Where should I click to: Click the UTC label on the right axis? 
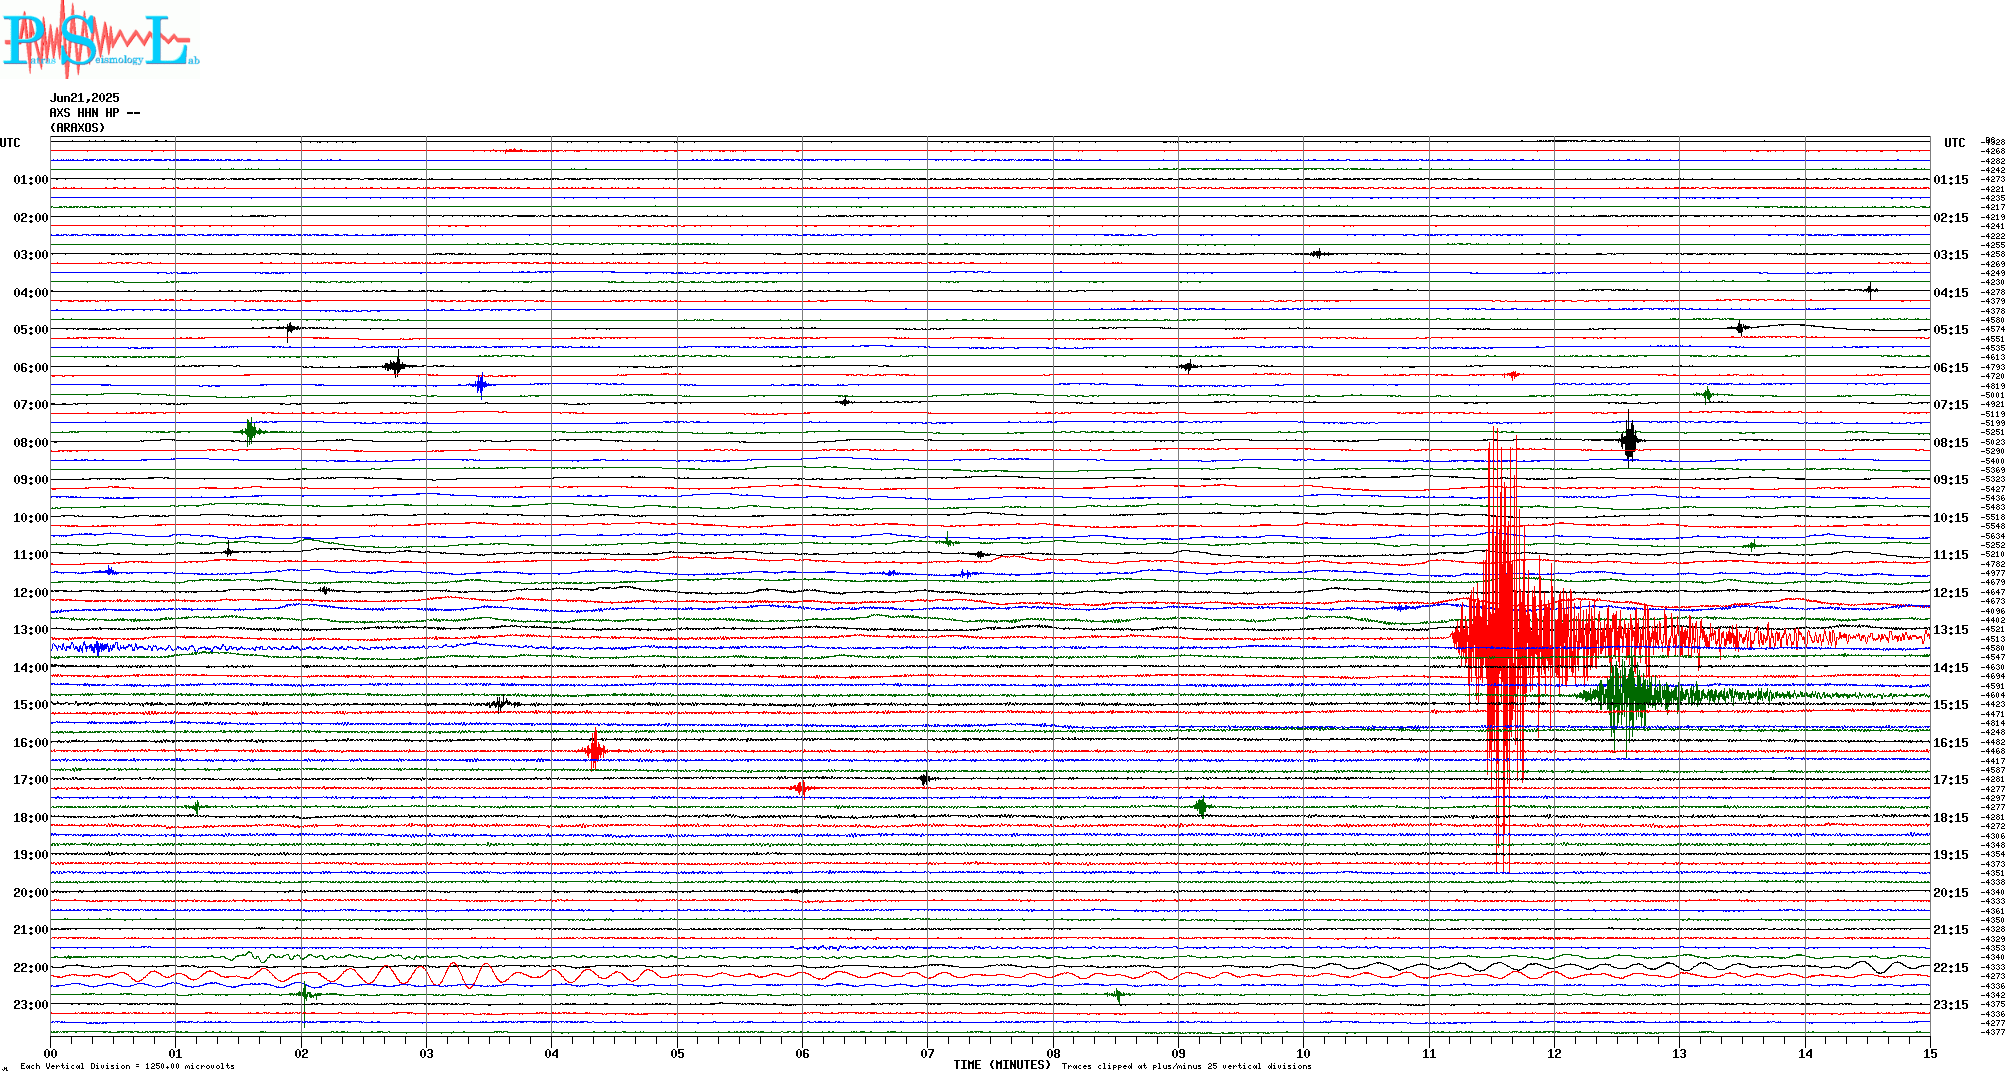tap(1955, 143)
